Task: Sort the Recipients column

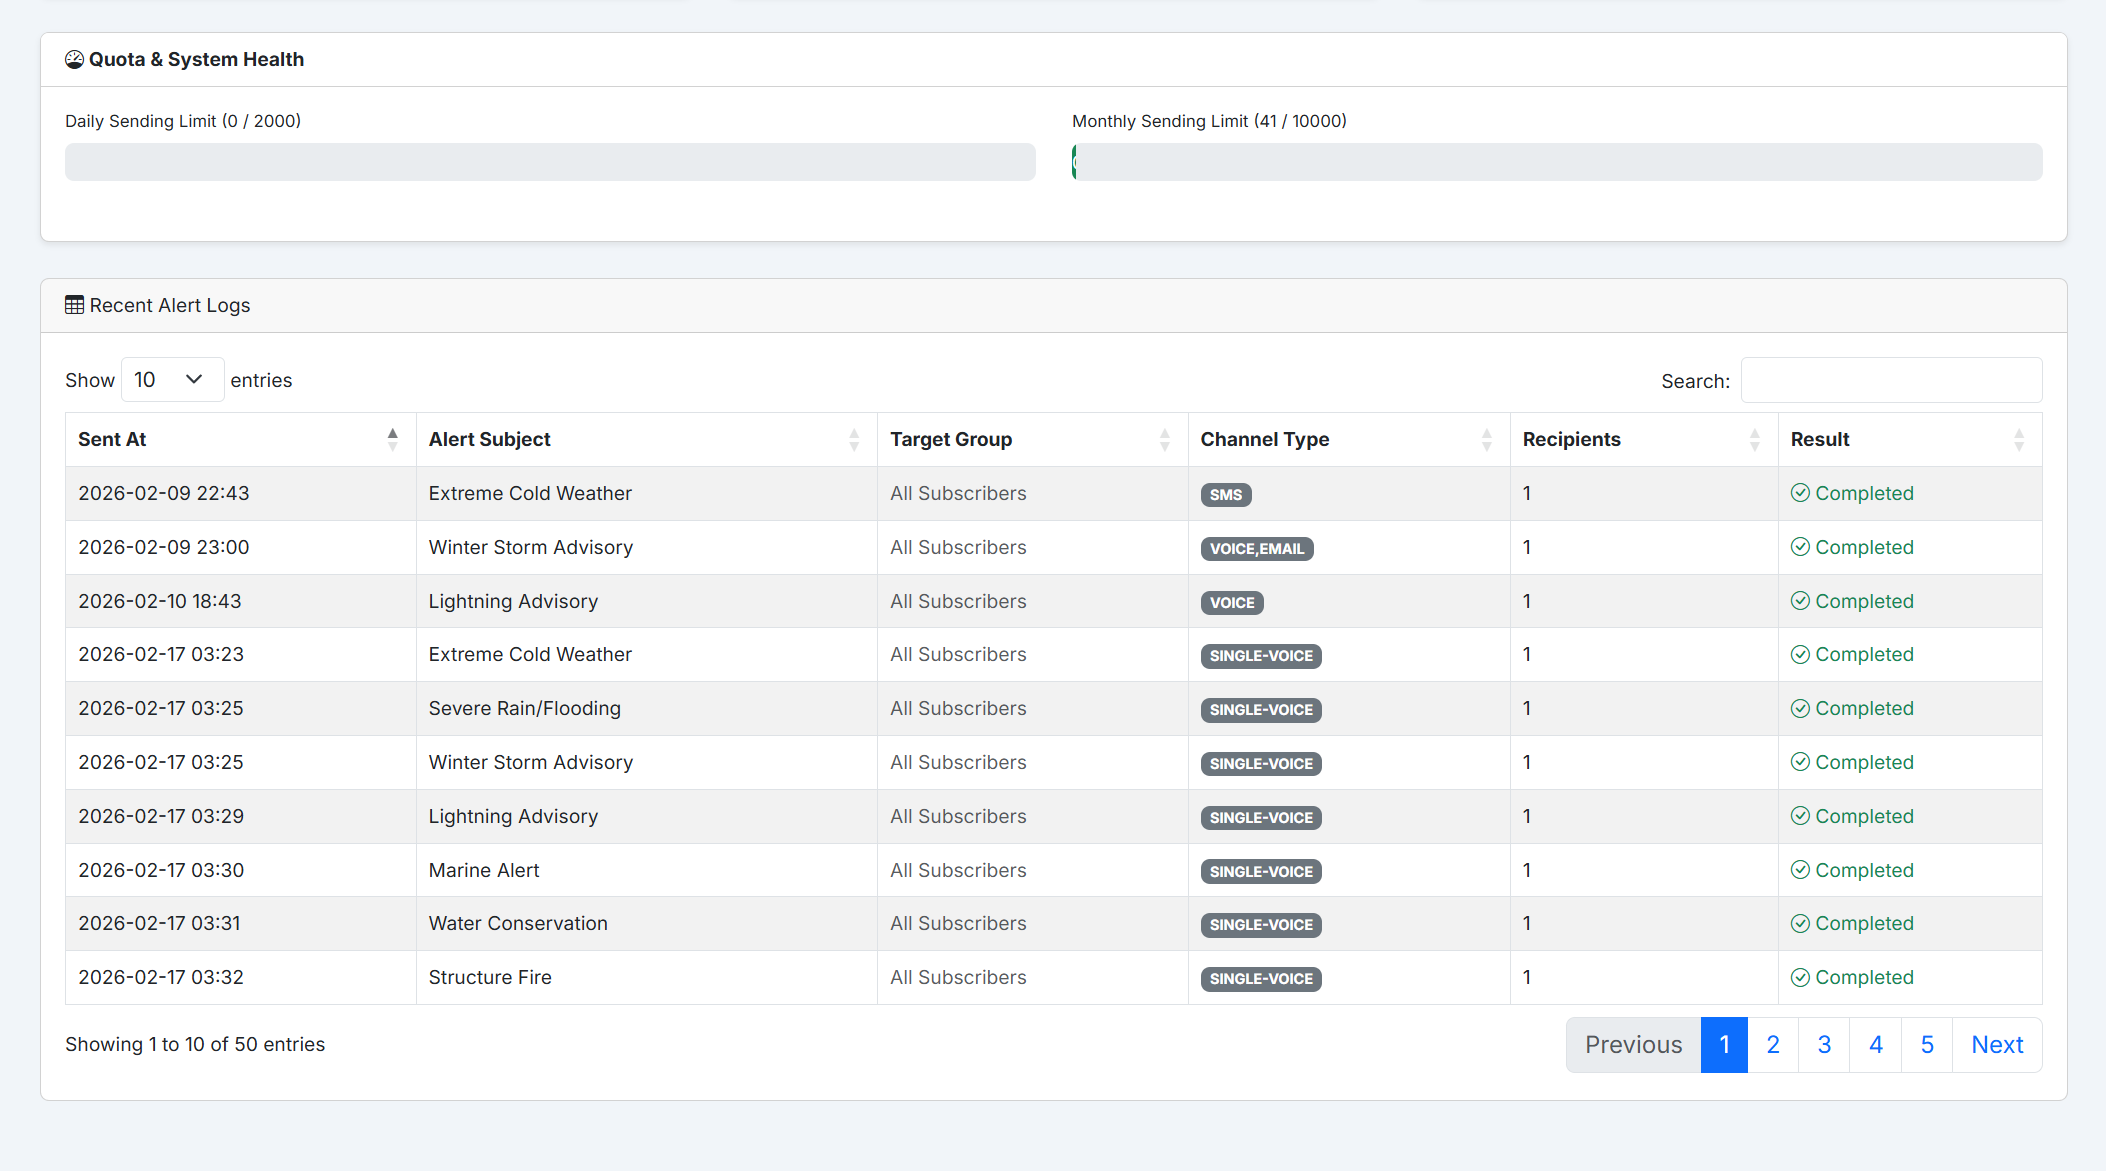Action: [x=1754, y=440]
